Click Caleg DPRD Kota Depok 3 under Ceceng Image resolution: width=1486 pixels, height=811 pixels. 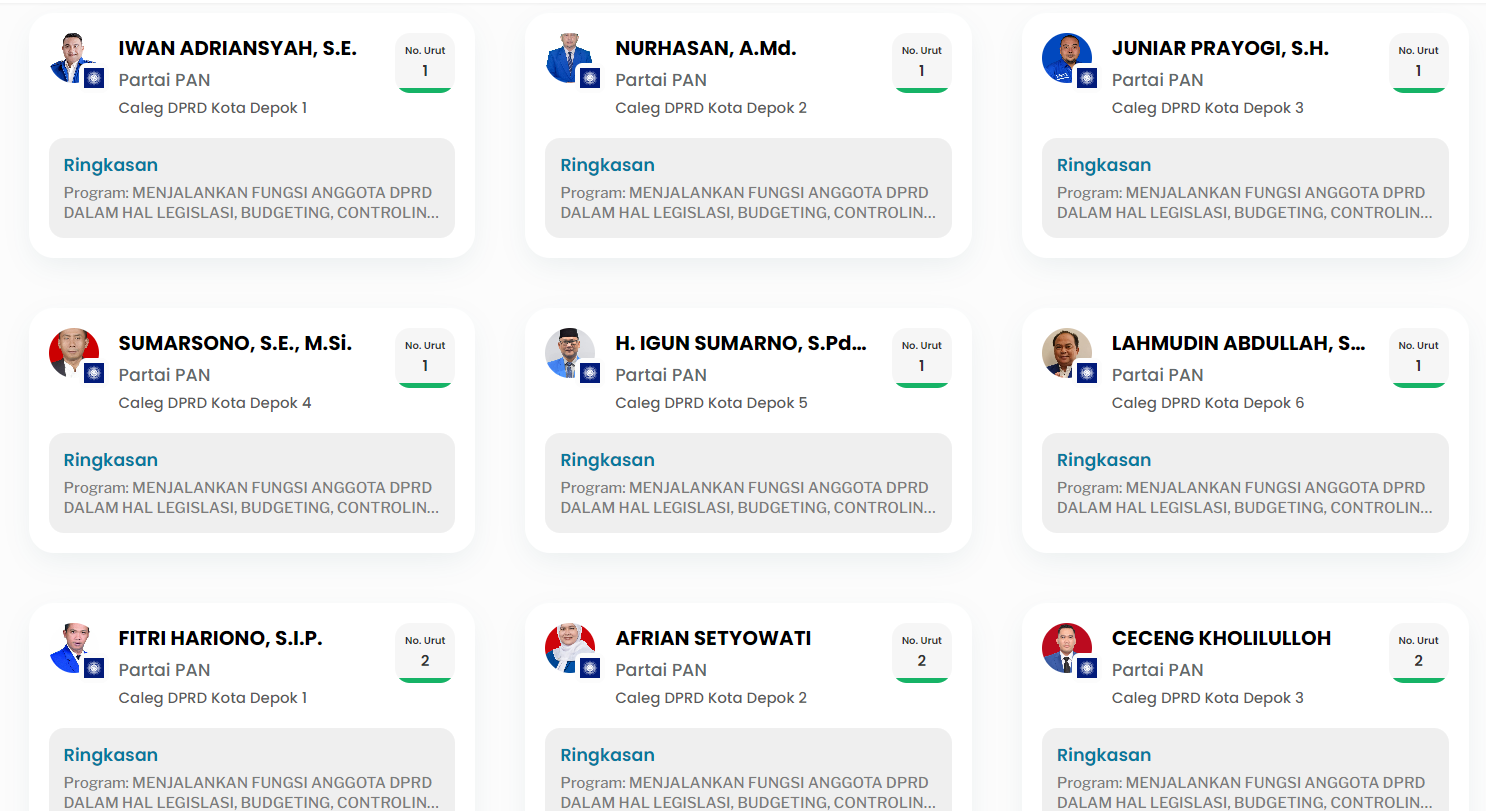tap(1208, 698)
